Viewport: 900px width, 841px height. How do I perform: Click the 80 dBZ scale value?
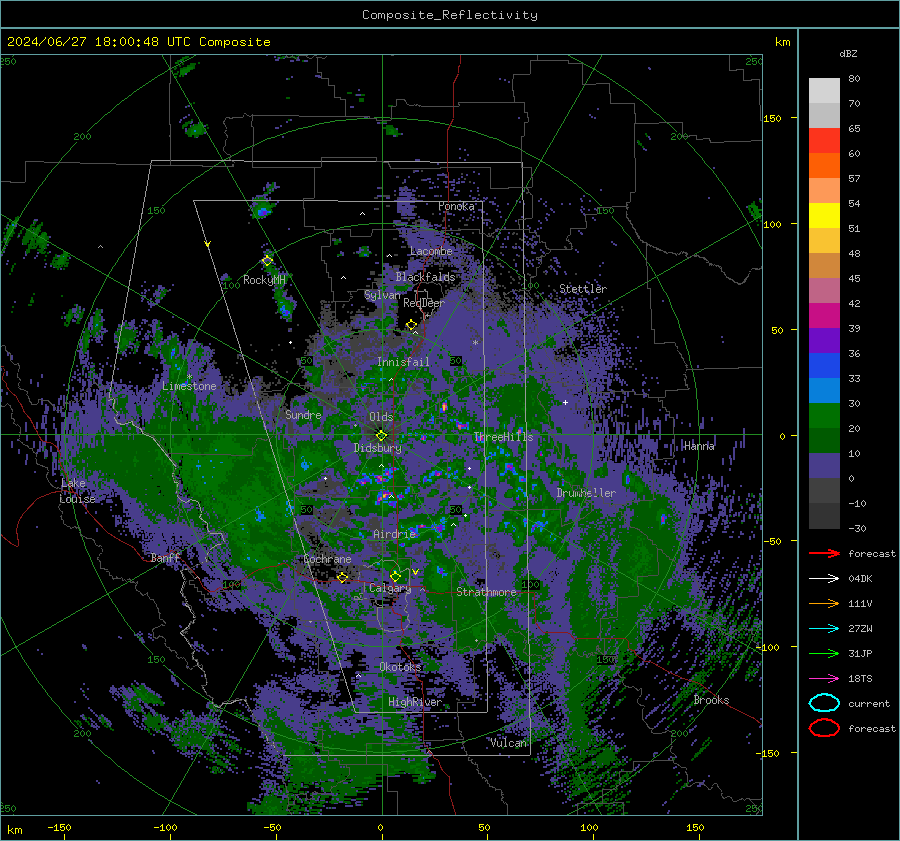pos(854,79)
